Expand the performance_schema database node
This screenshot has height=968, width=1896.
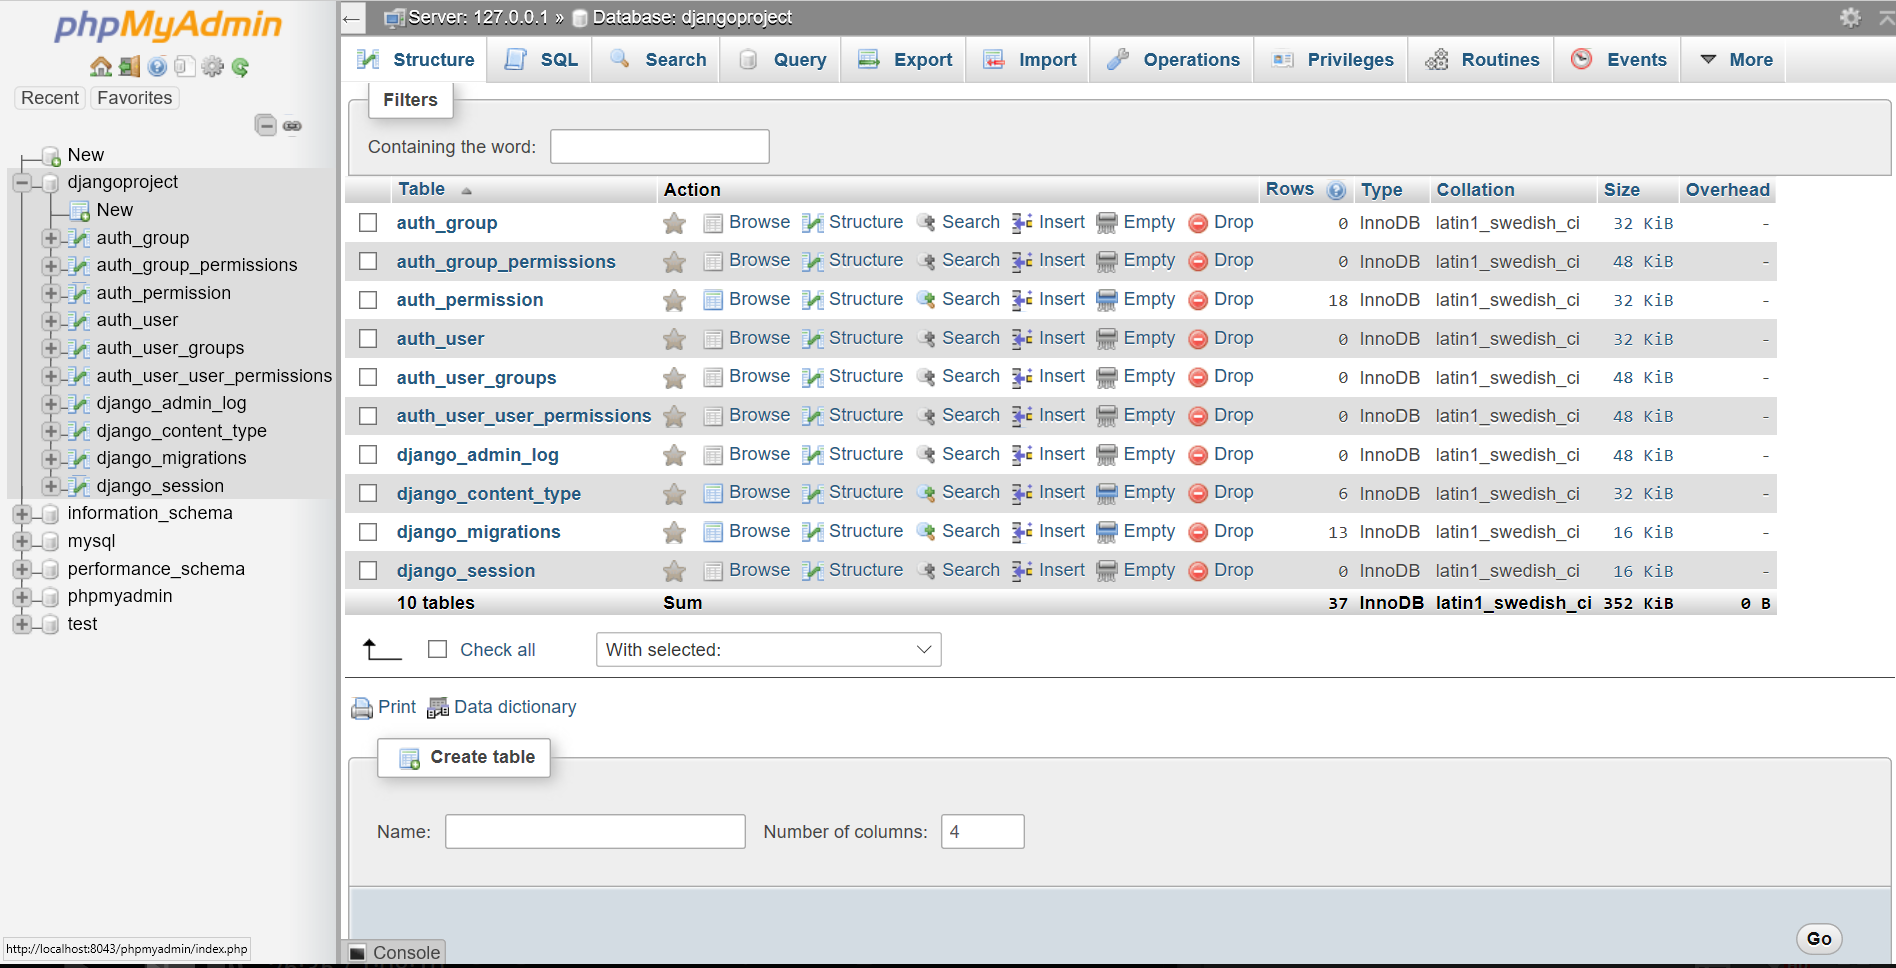(22, 569)
